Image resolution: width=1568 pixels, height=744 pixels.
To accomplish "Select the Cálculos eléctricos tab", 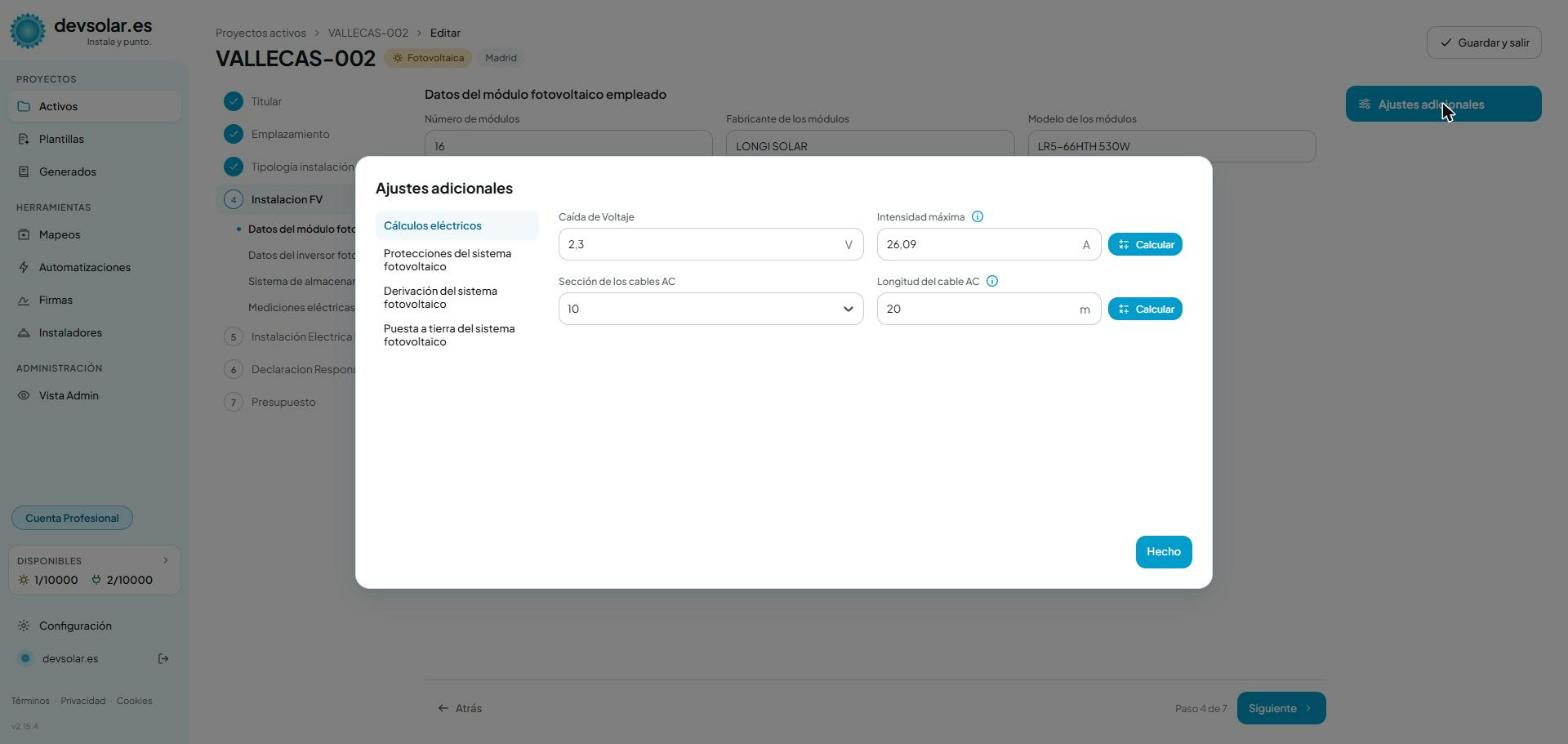I will click(457, 226).
